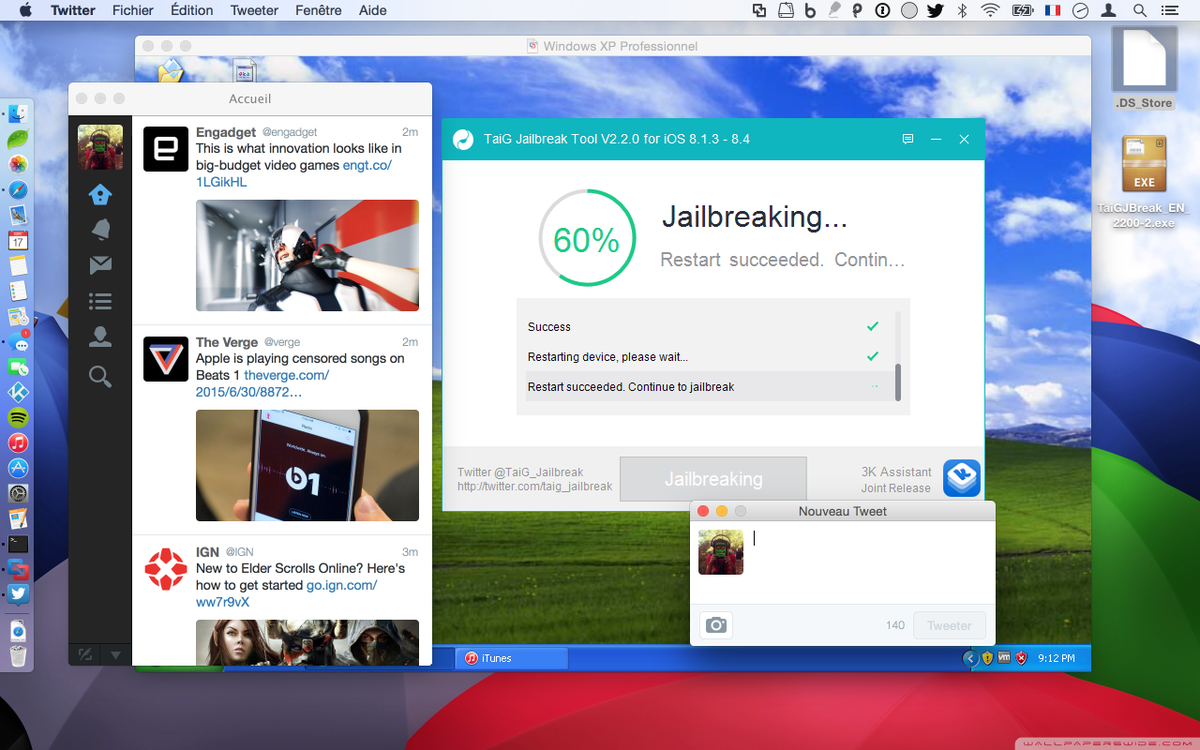Image resolution: width=1200 pixels, height=750 pixels.
Task: Open the 1Password menu bar icon
Action: (883, 10)
